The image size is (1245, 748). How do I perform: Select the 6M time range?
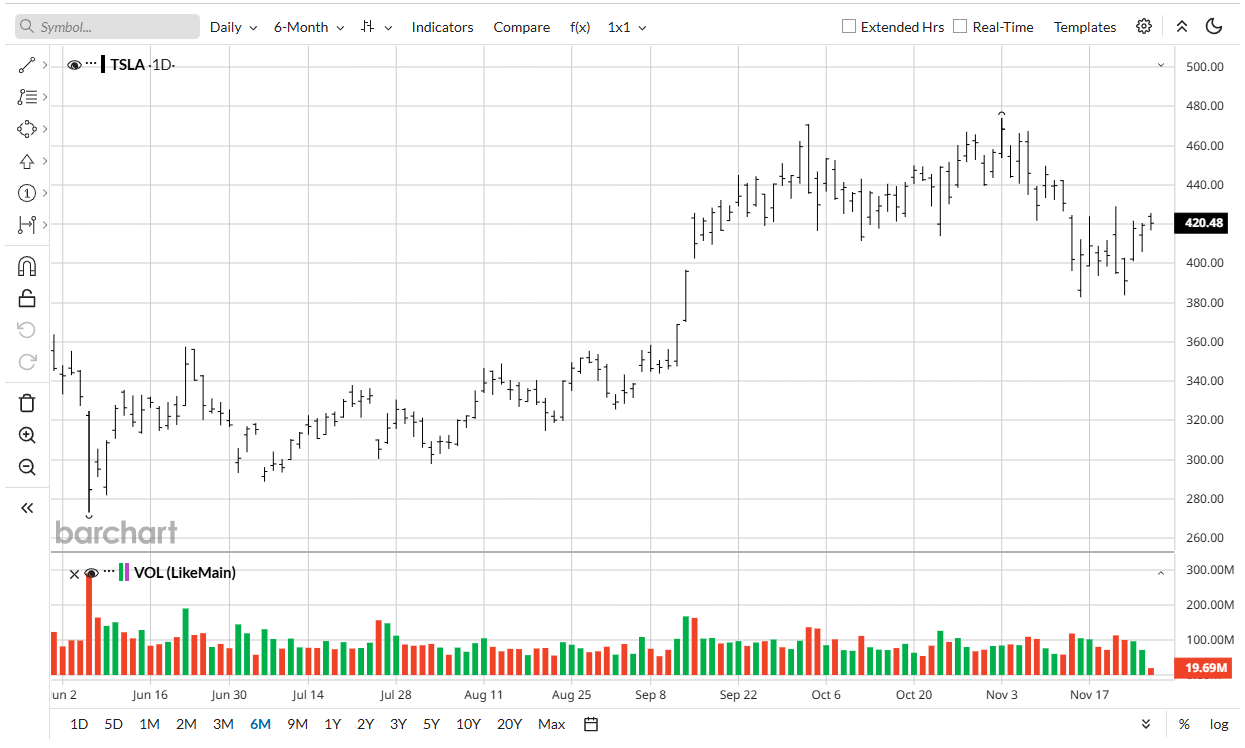coord(260,724)
